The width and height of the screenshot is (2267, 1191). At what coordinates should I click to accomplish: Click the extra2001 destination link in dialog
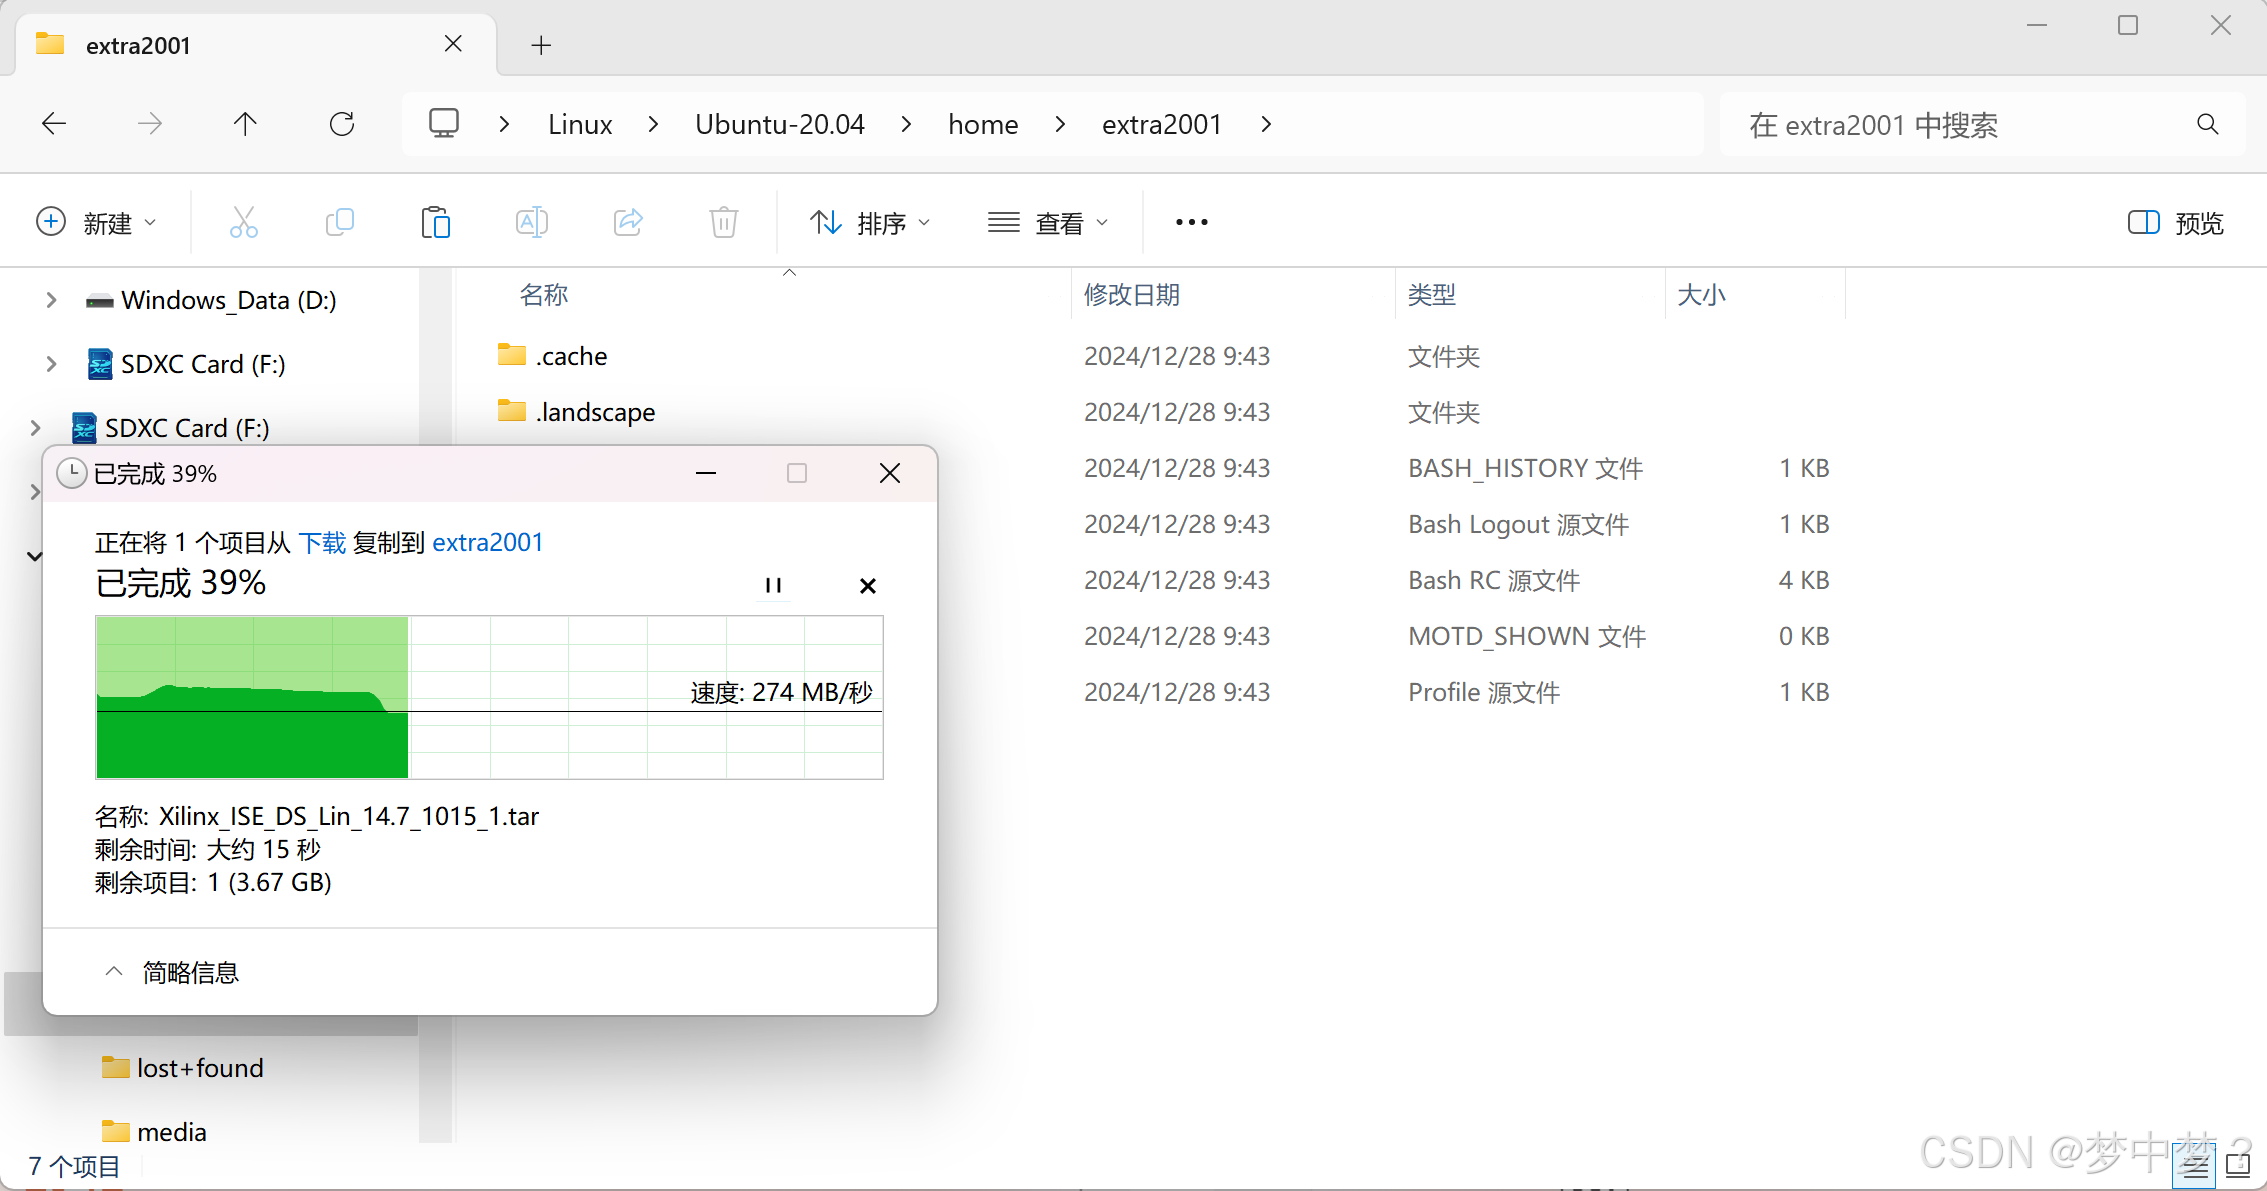tap(487, 542)
